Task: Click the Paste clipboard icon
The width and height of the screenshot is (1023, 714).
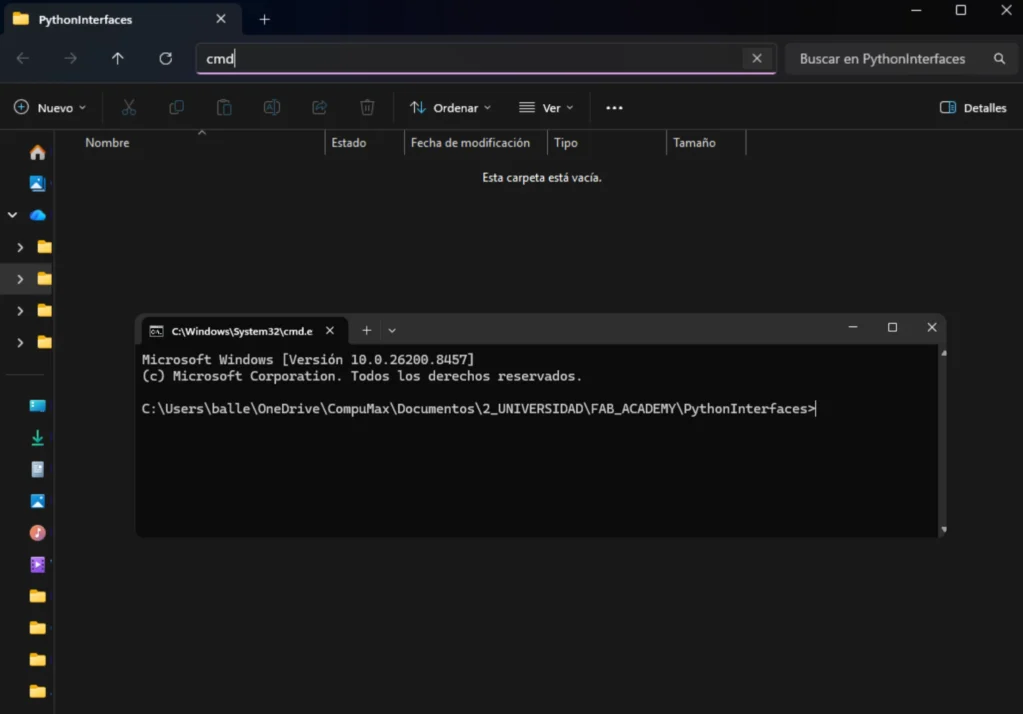Action: [x=224, y=107]
